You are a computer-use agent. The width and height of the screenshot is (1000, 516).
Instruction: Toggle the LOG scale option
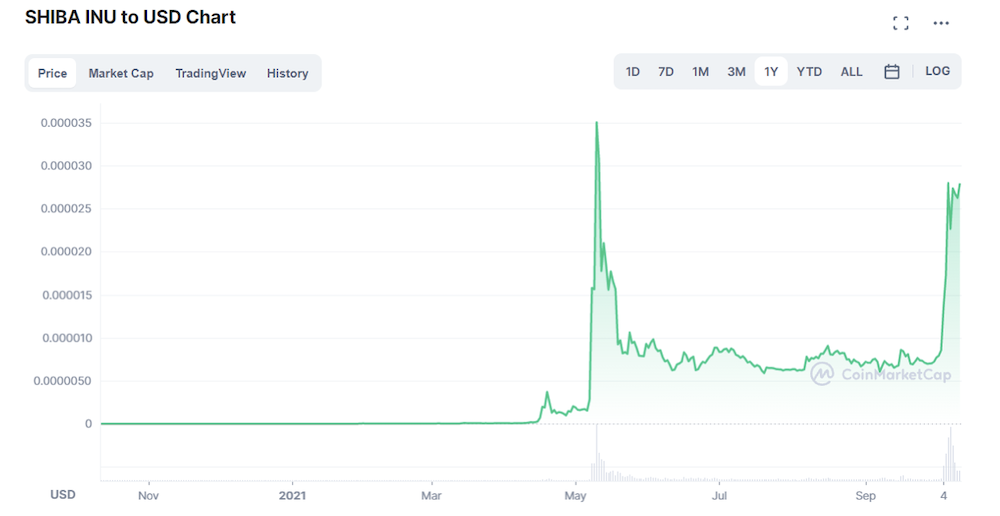[x=938, y=71]
